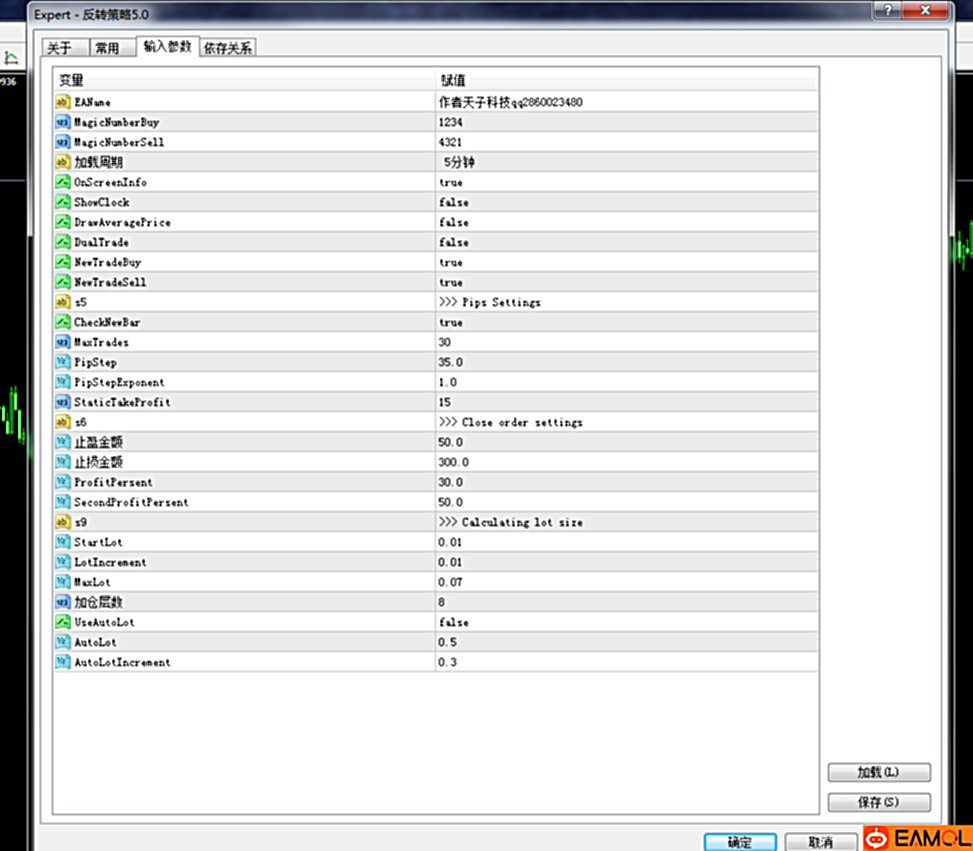Click the MagicNumberBuy integer icon
This screenshot has height=851, width=973.
[x=63, y=122]
